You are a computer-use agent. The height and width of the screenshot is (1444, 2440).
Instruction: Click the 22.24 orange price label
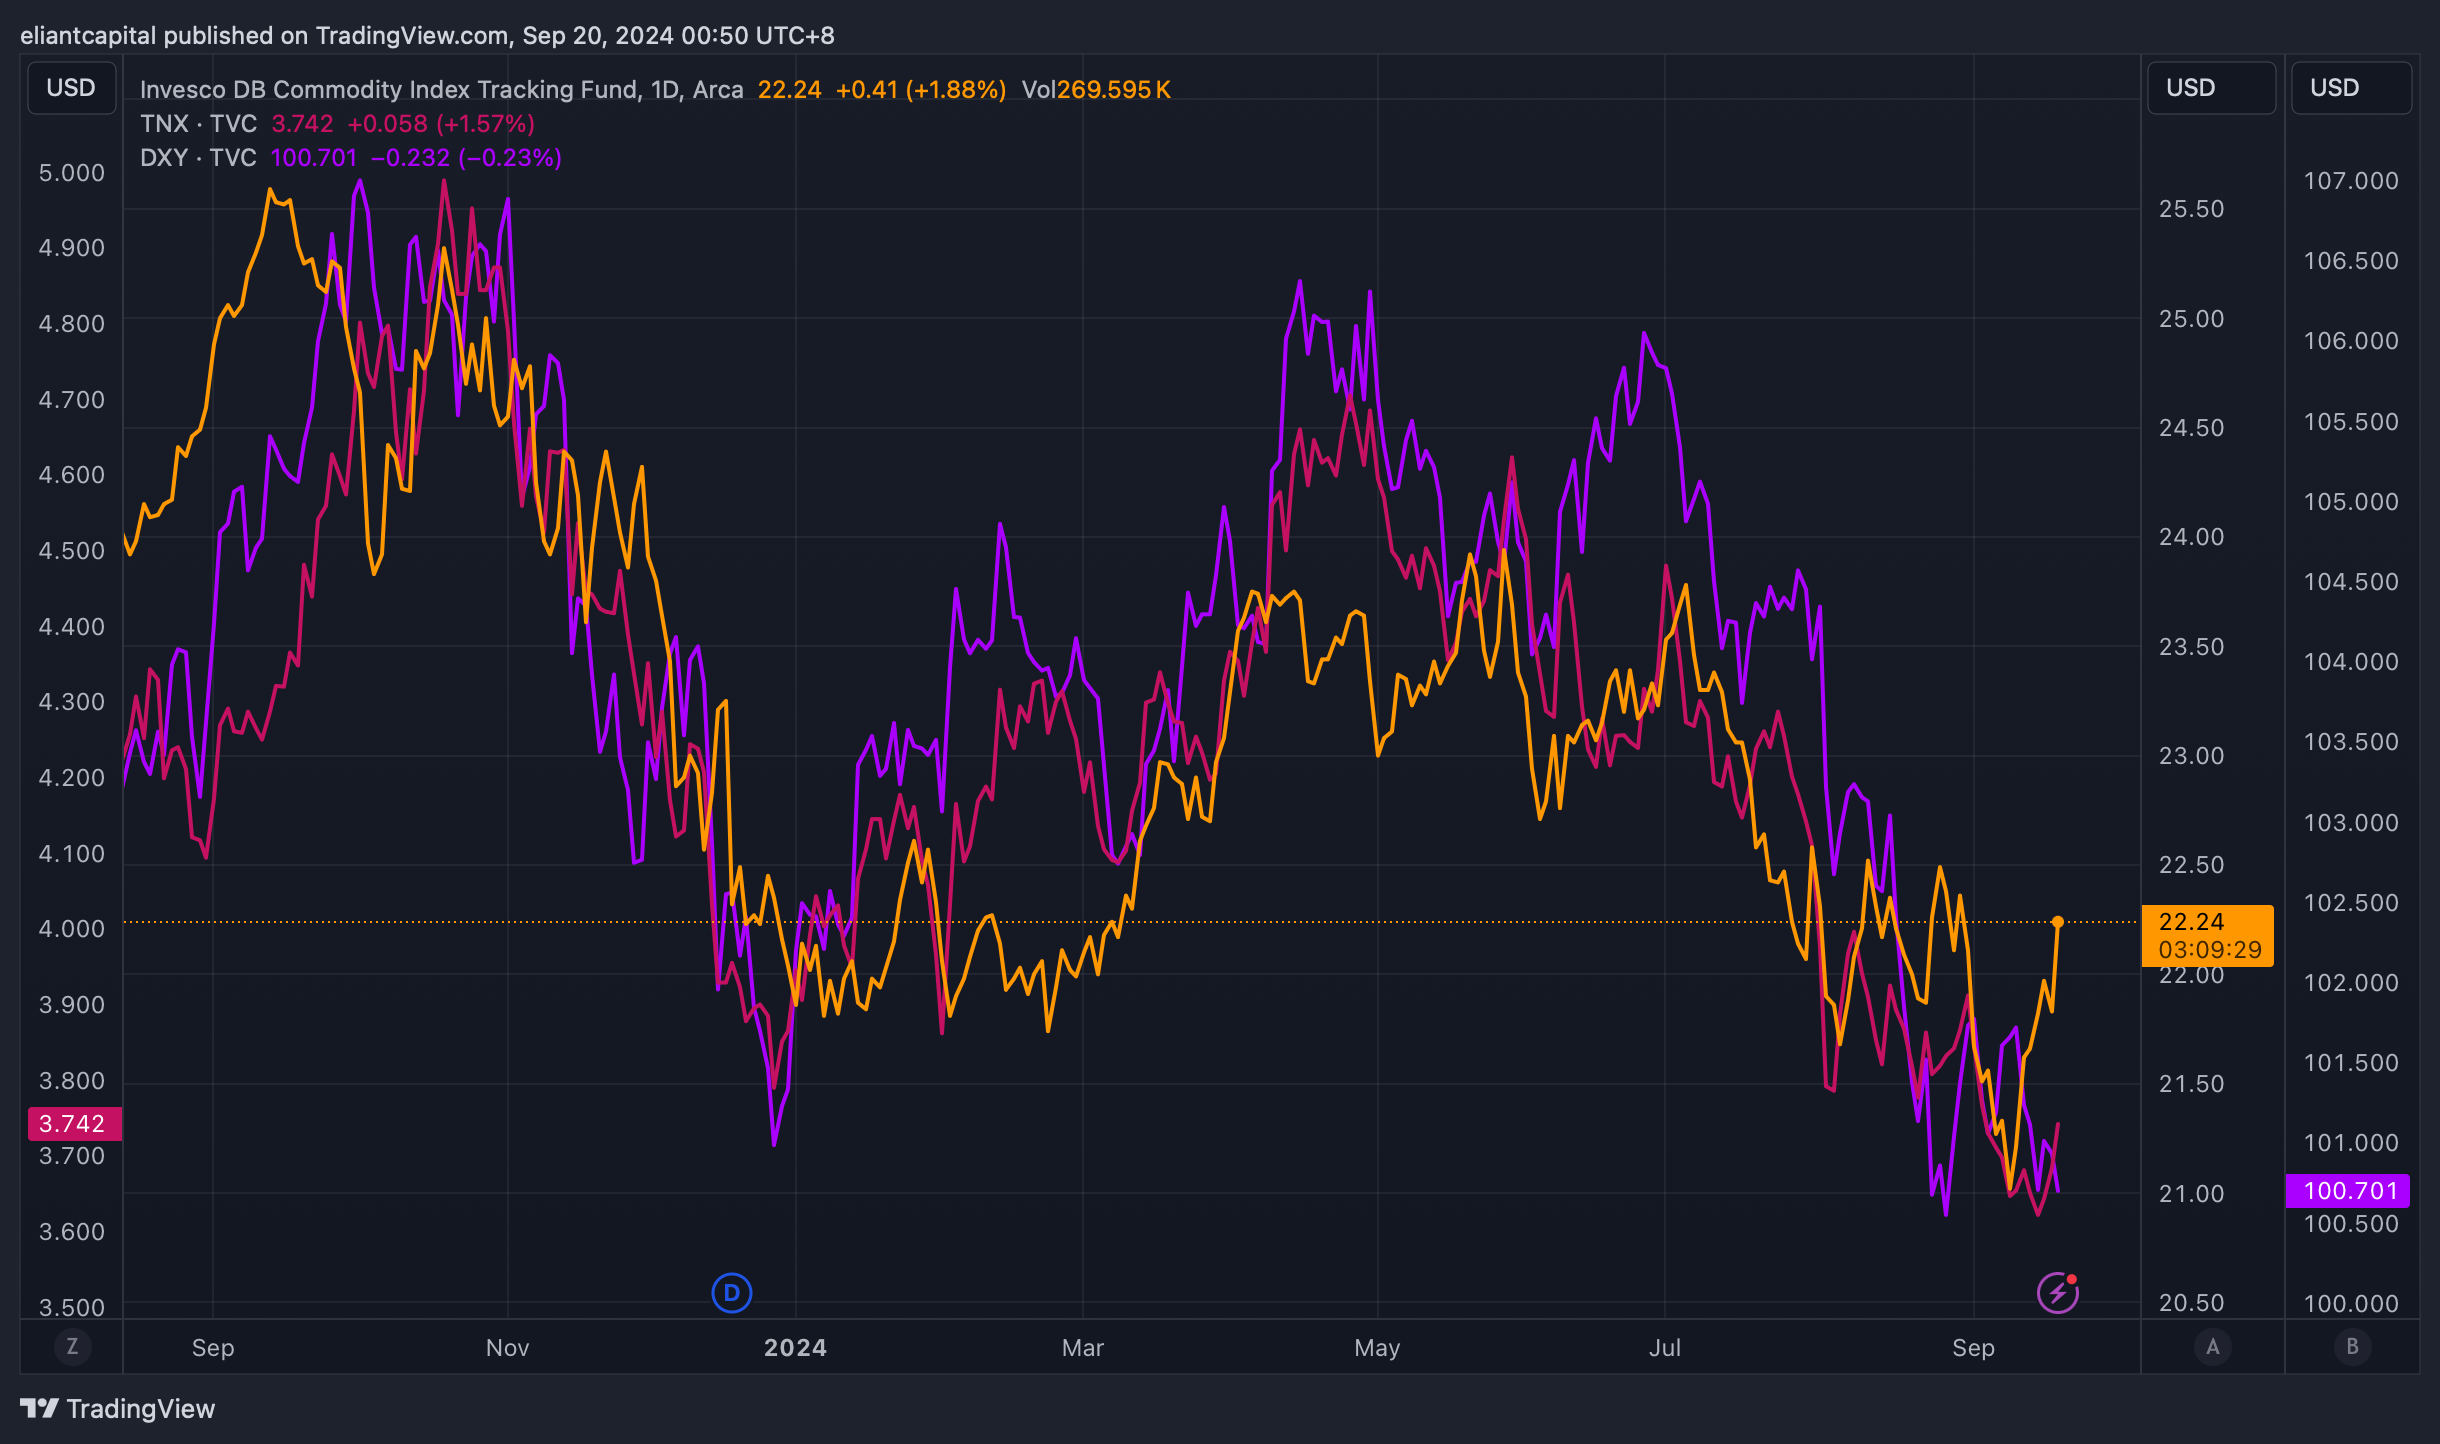[x=2207, y=935]
